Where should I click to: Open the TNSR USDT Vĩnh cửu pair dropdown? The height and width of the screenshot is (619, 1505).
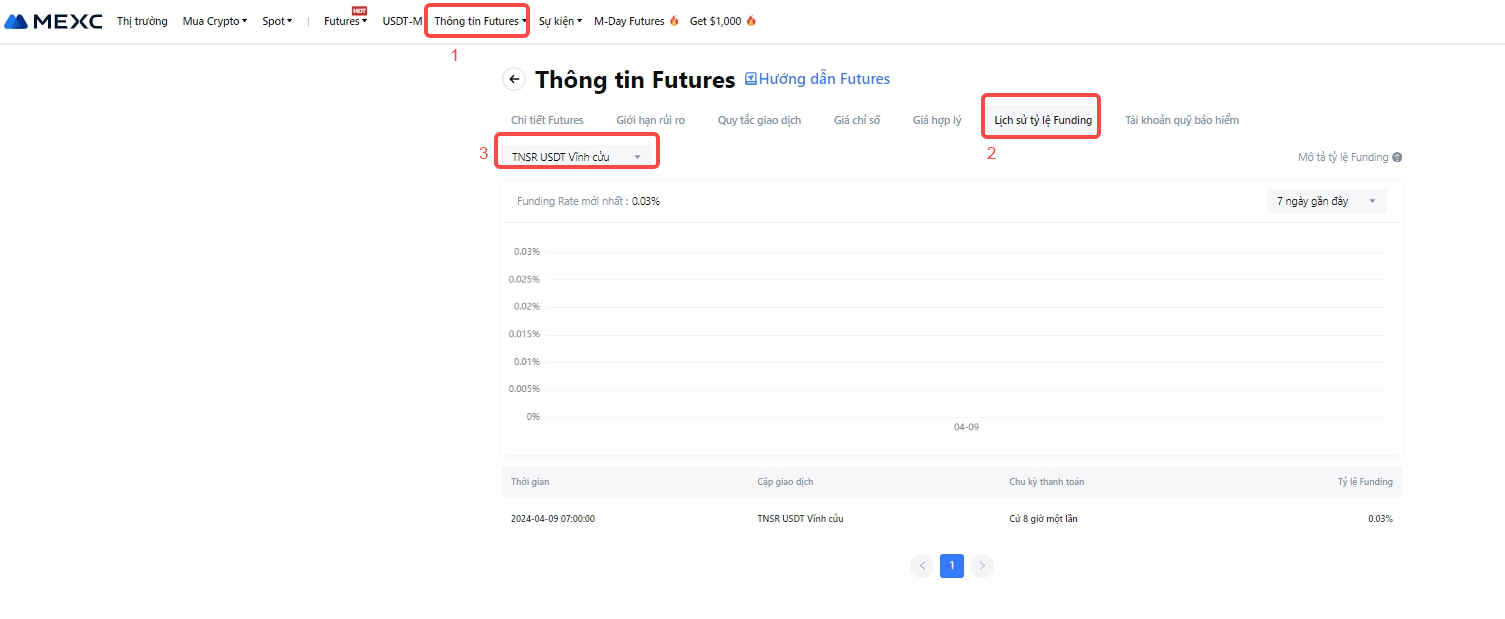coord(576,157)
